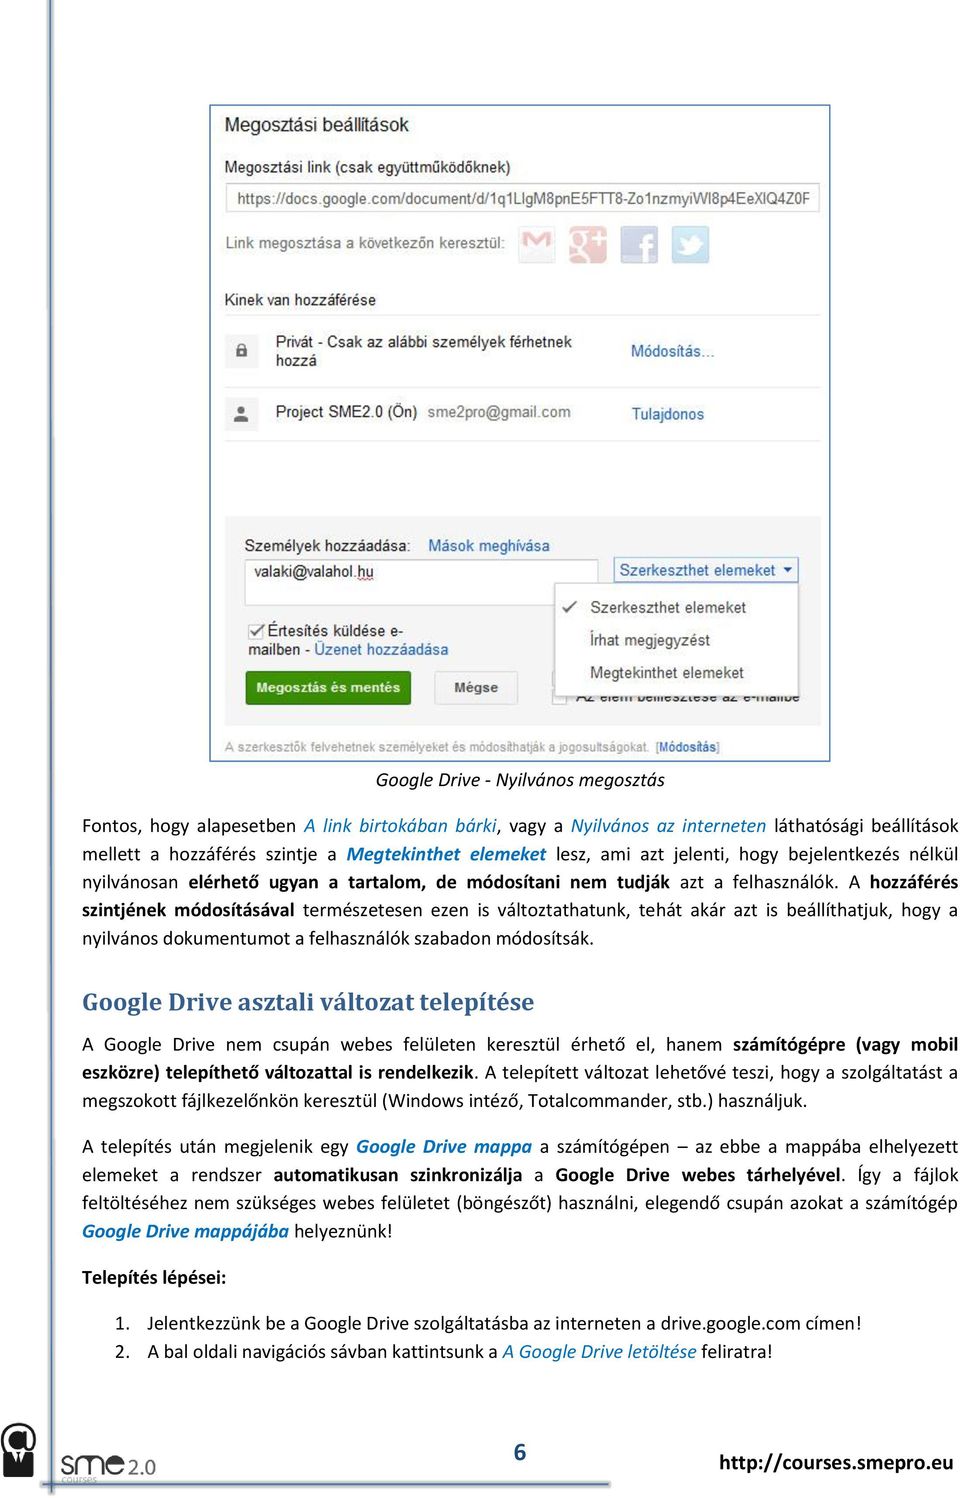Click the Mégse button

pos(476,687)
